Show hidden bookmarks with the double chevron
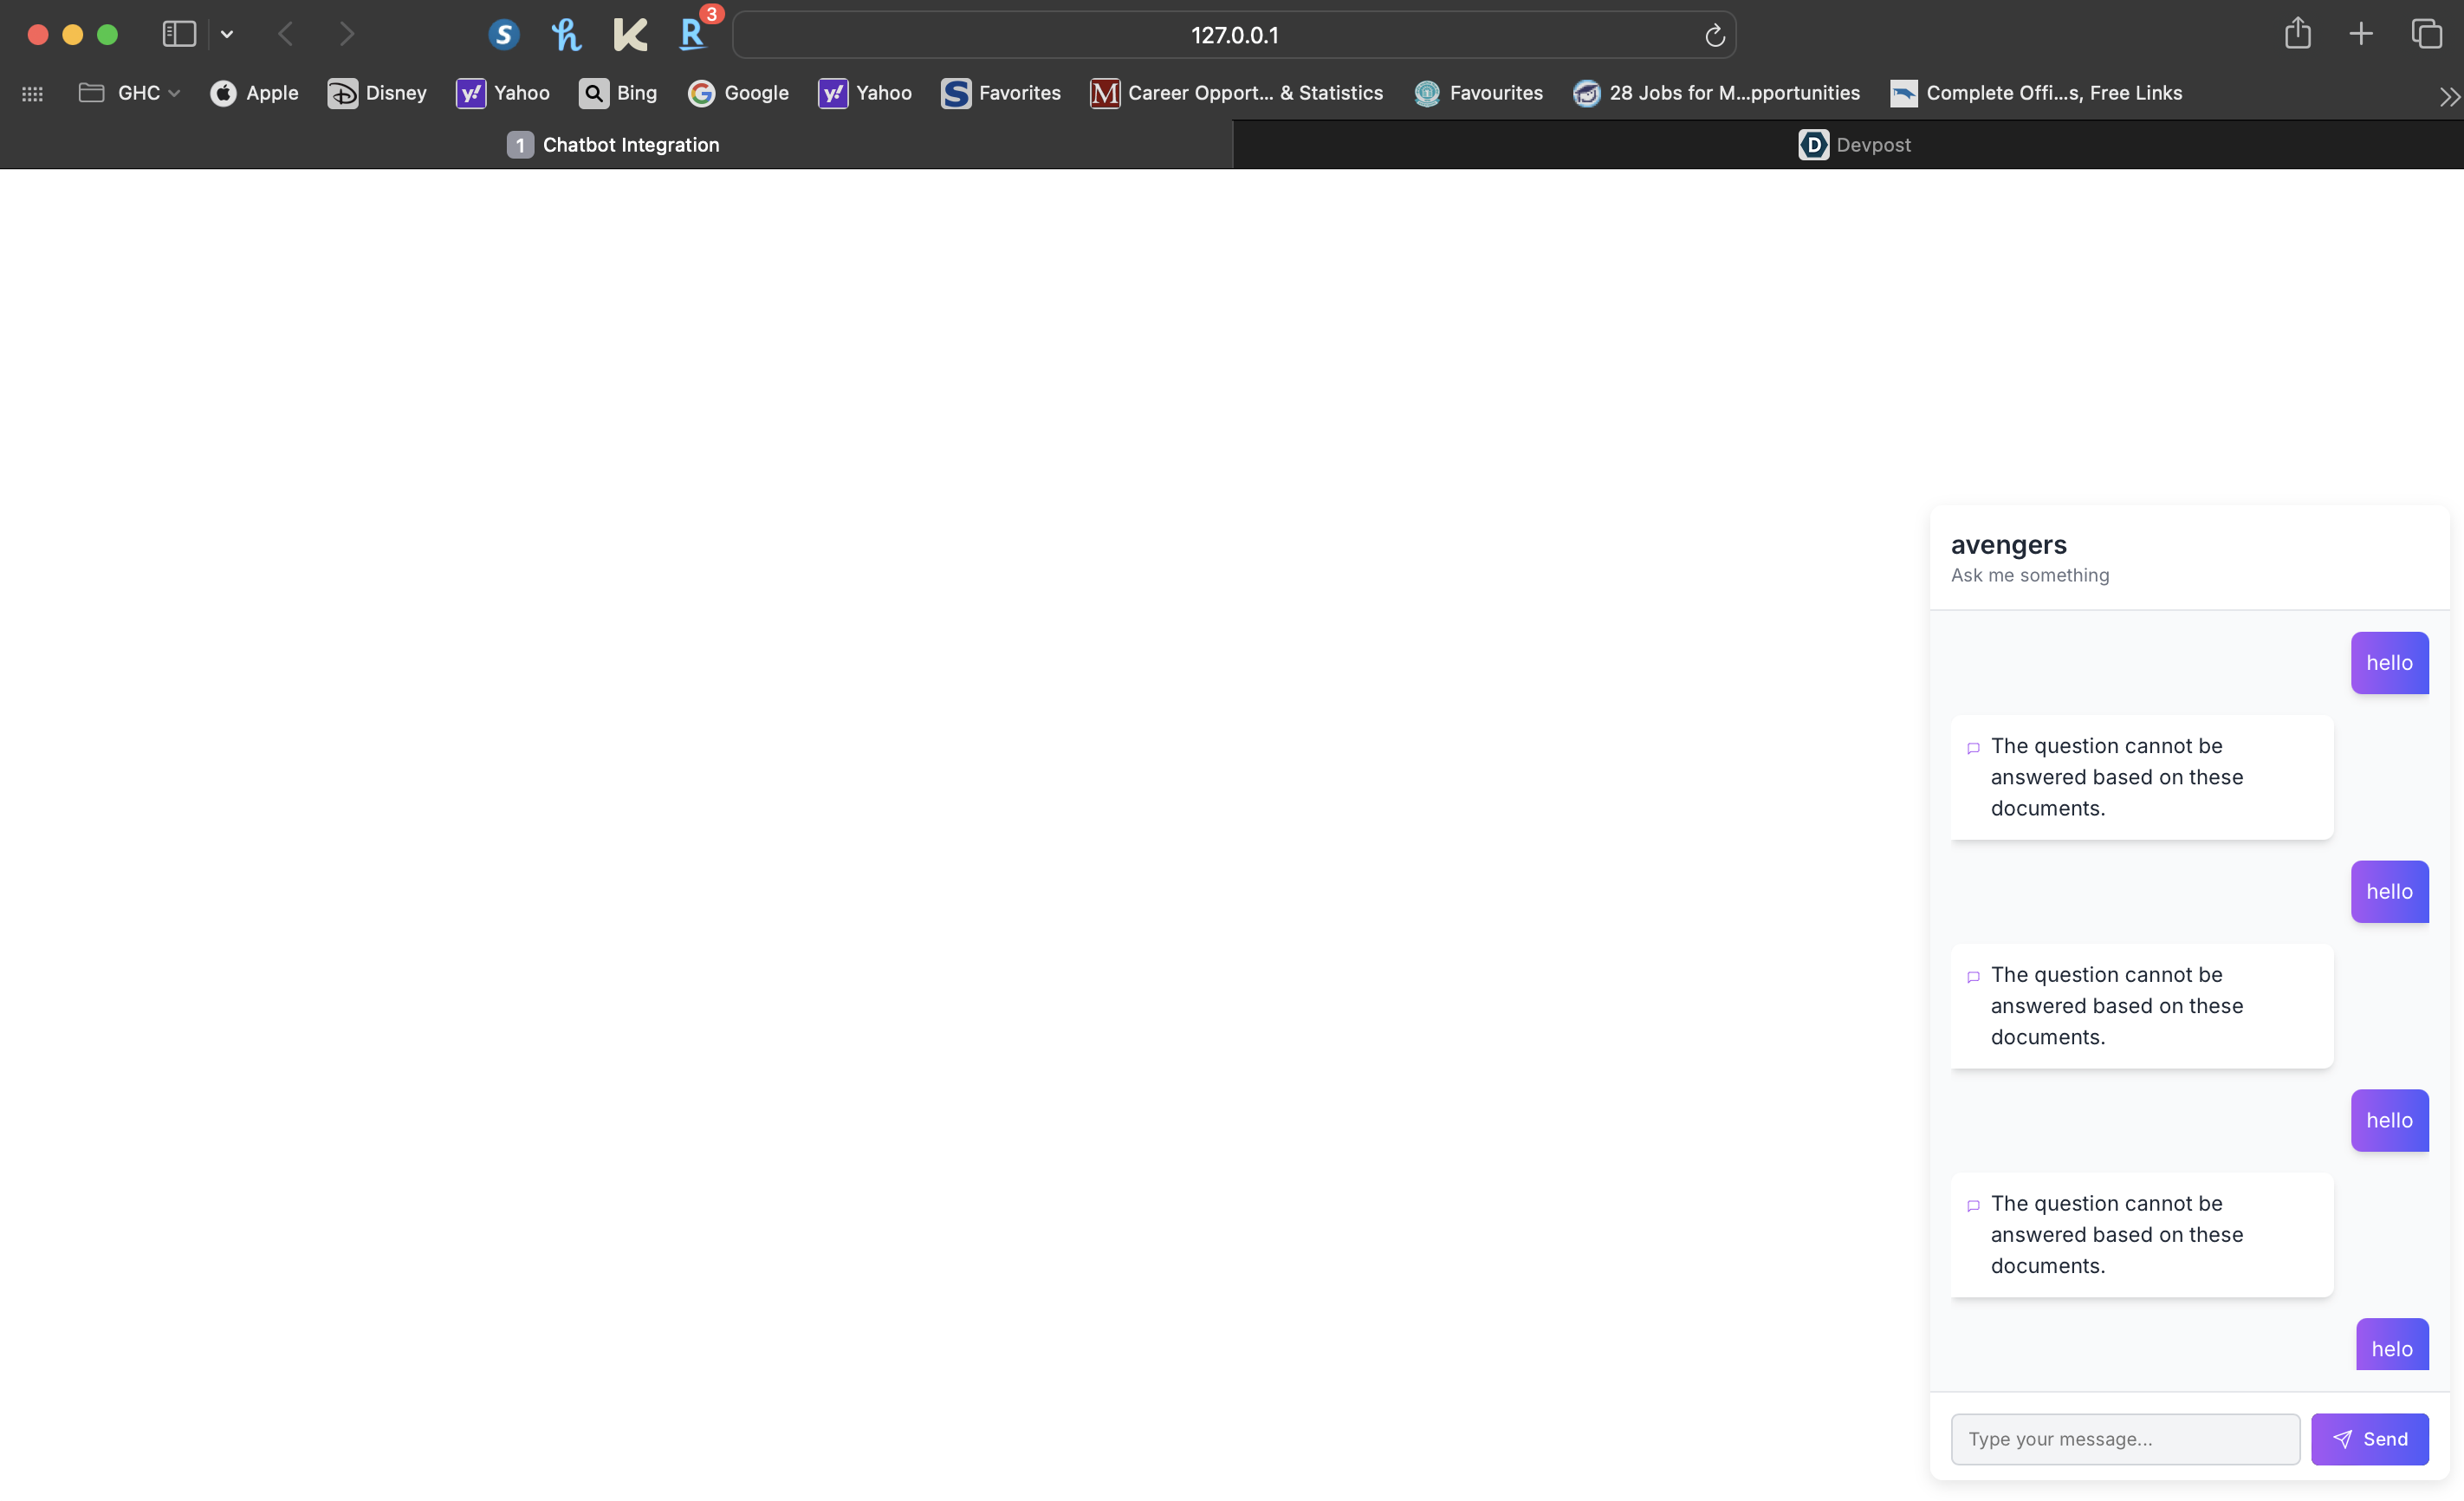The height and width of the screenshot is (1501, 2464). coord(2448,96)
